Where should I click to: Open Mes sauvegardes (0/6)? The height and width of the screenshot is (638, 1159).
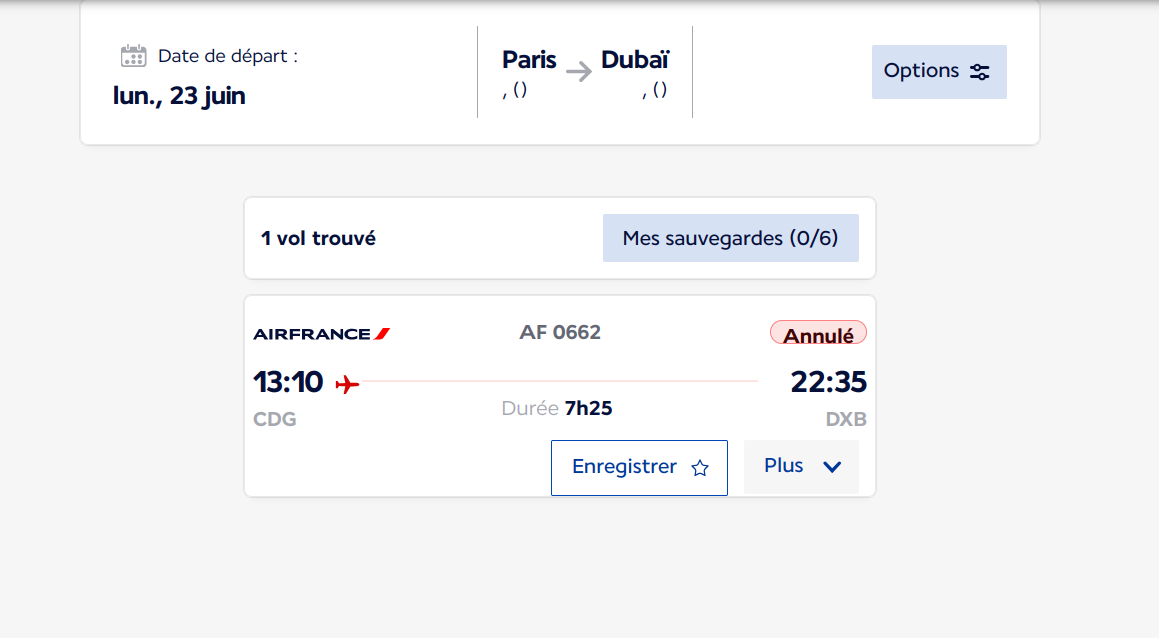click(x=730, y=238)
